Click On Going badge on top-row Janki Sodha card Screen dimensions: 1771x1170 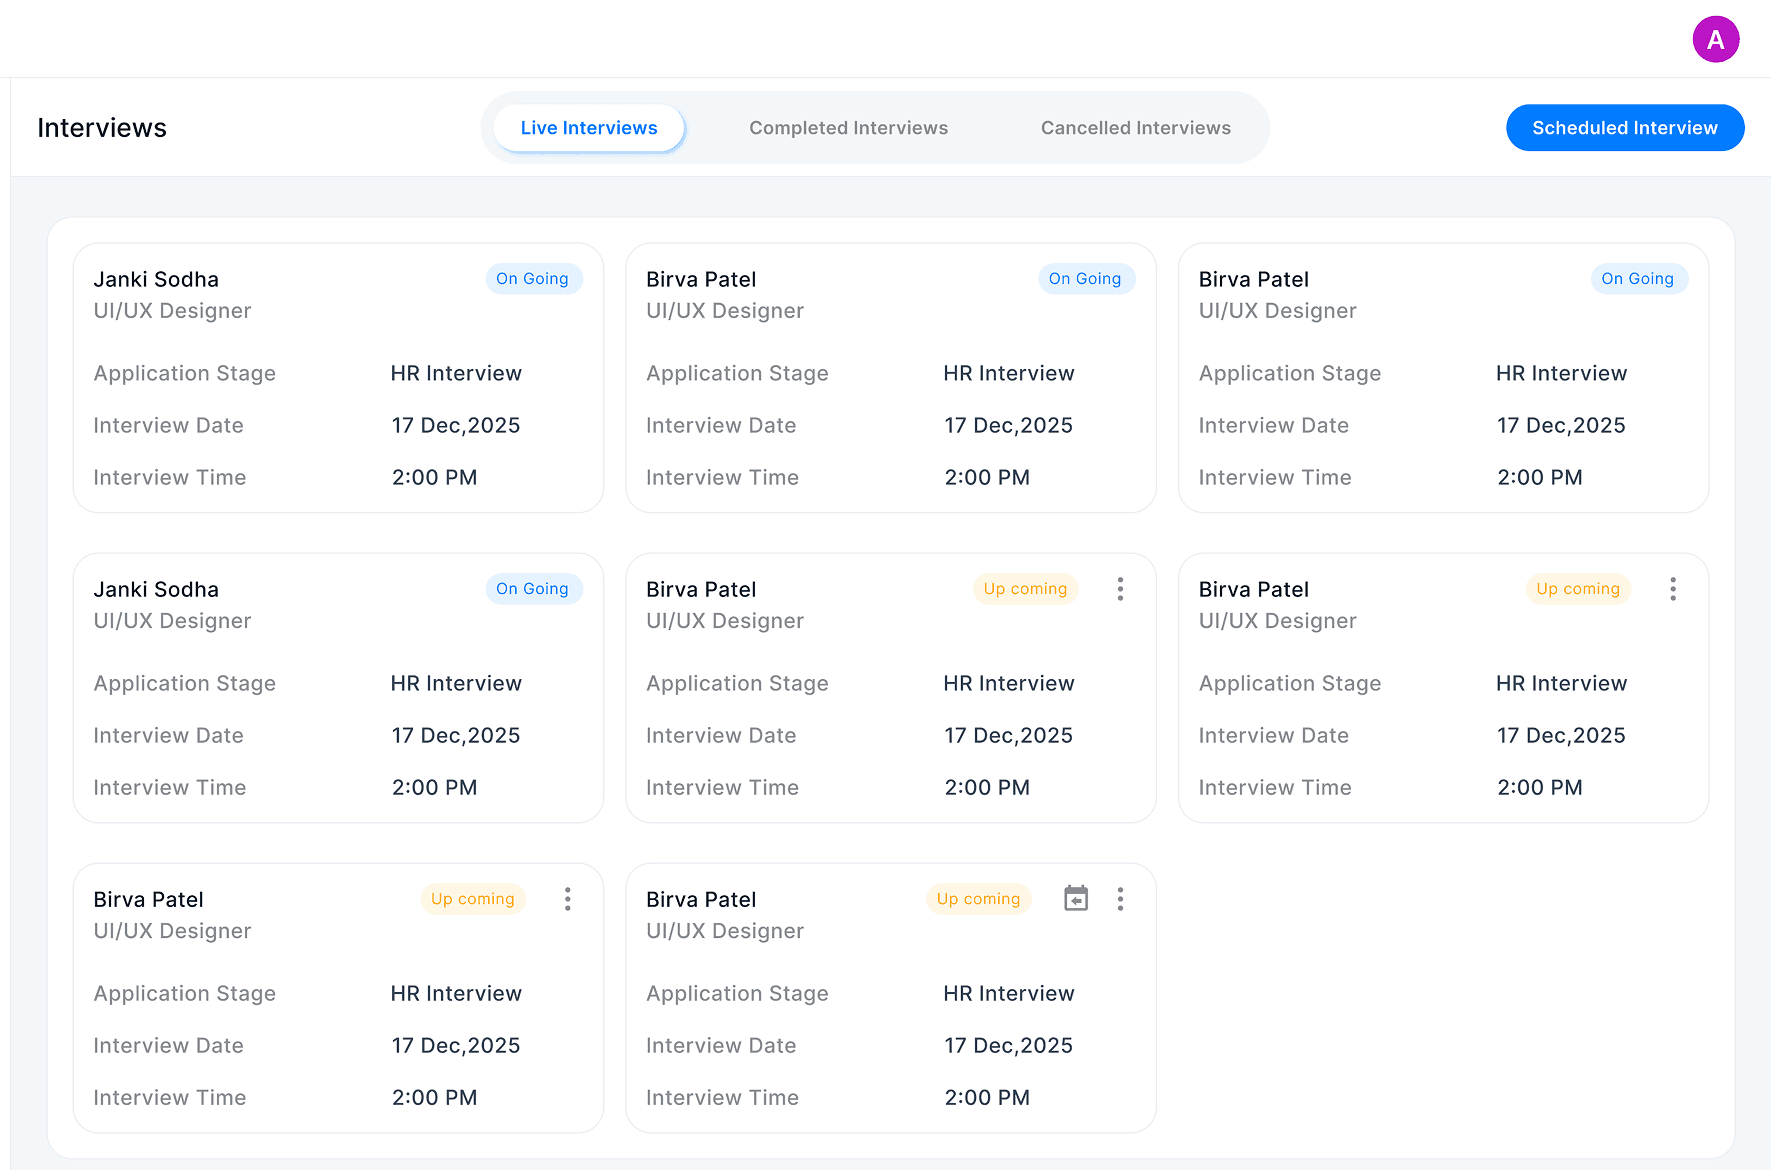click(x=533, y=279)
